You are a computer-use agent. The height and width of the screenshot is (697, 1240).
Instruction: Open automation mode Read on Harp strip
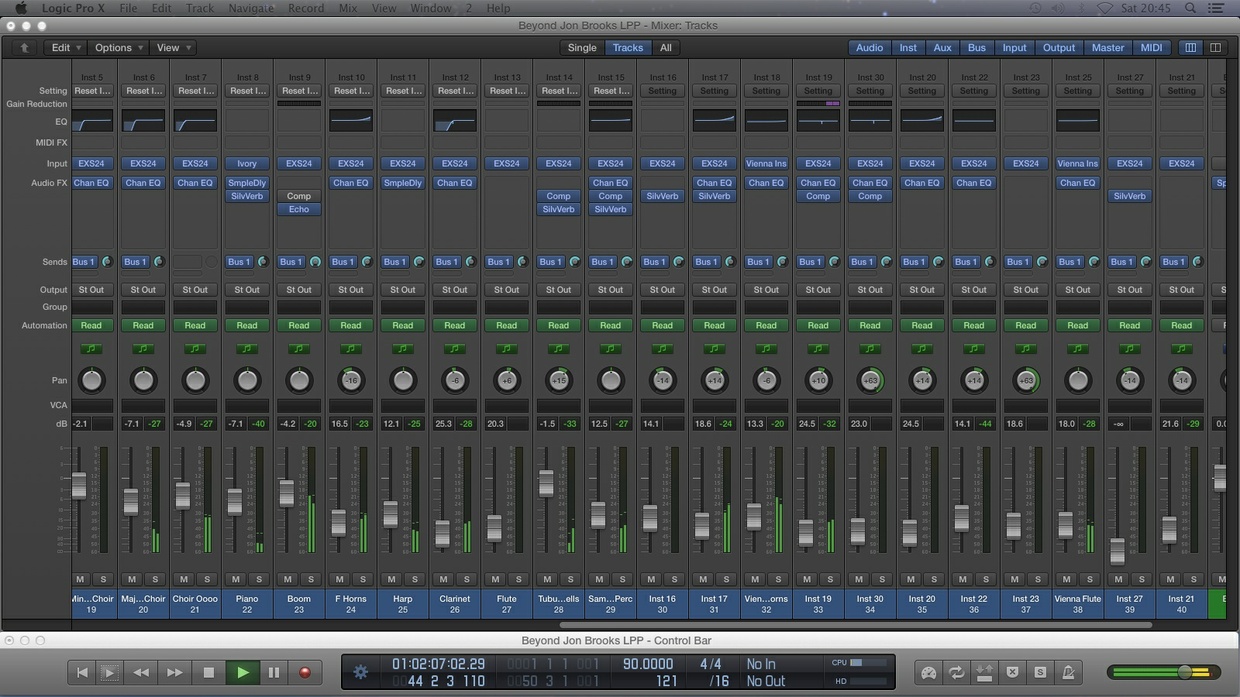(x=403, y=325)
